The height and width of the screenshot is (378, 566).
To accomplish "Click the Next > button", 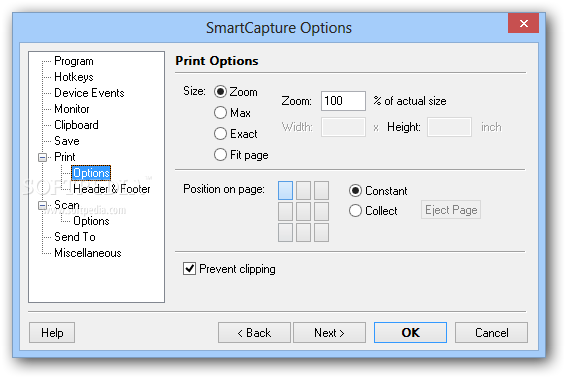I will (x=329, y=333).
